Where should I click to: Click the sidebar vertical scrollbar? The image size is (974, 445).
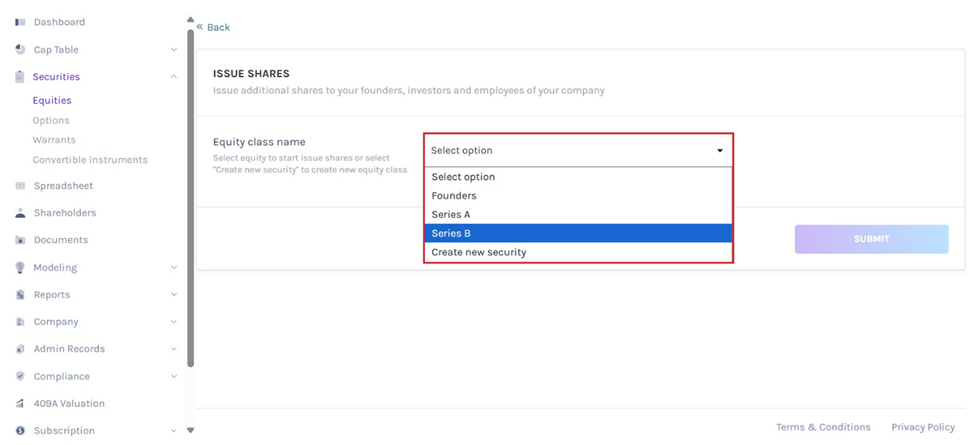pyautogui.click(x=190, y=200)
